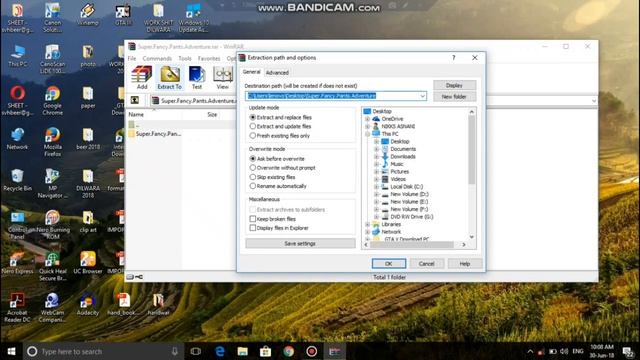Switch to the General tab
This screenshot has height=360, width=640.
coord(251,72)
